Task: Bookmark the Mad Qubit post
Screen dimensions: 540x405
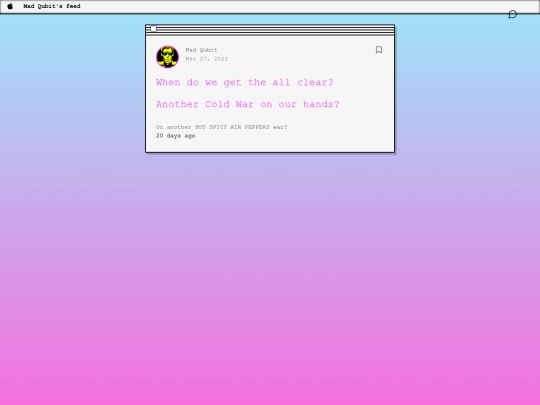Action: click(x=379, y=50)
